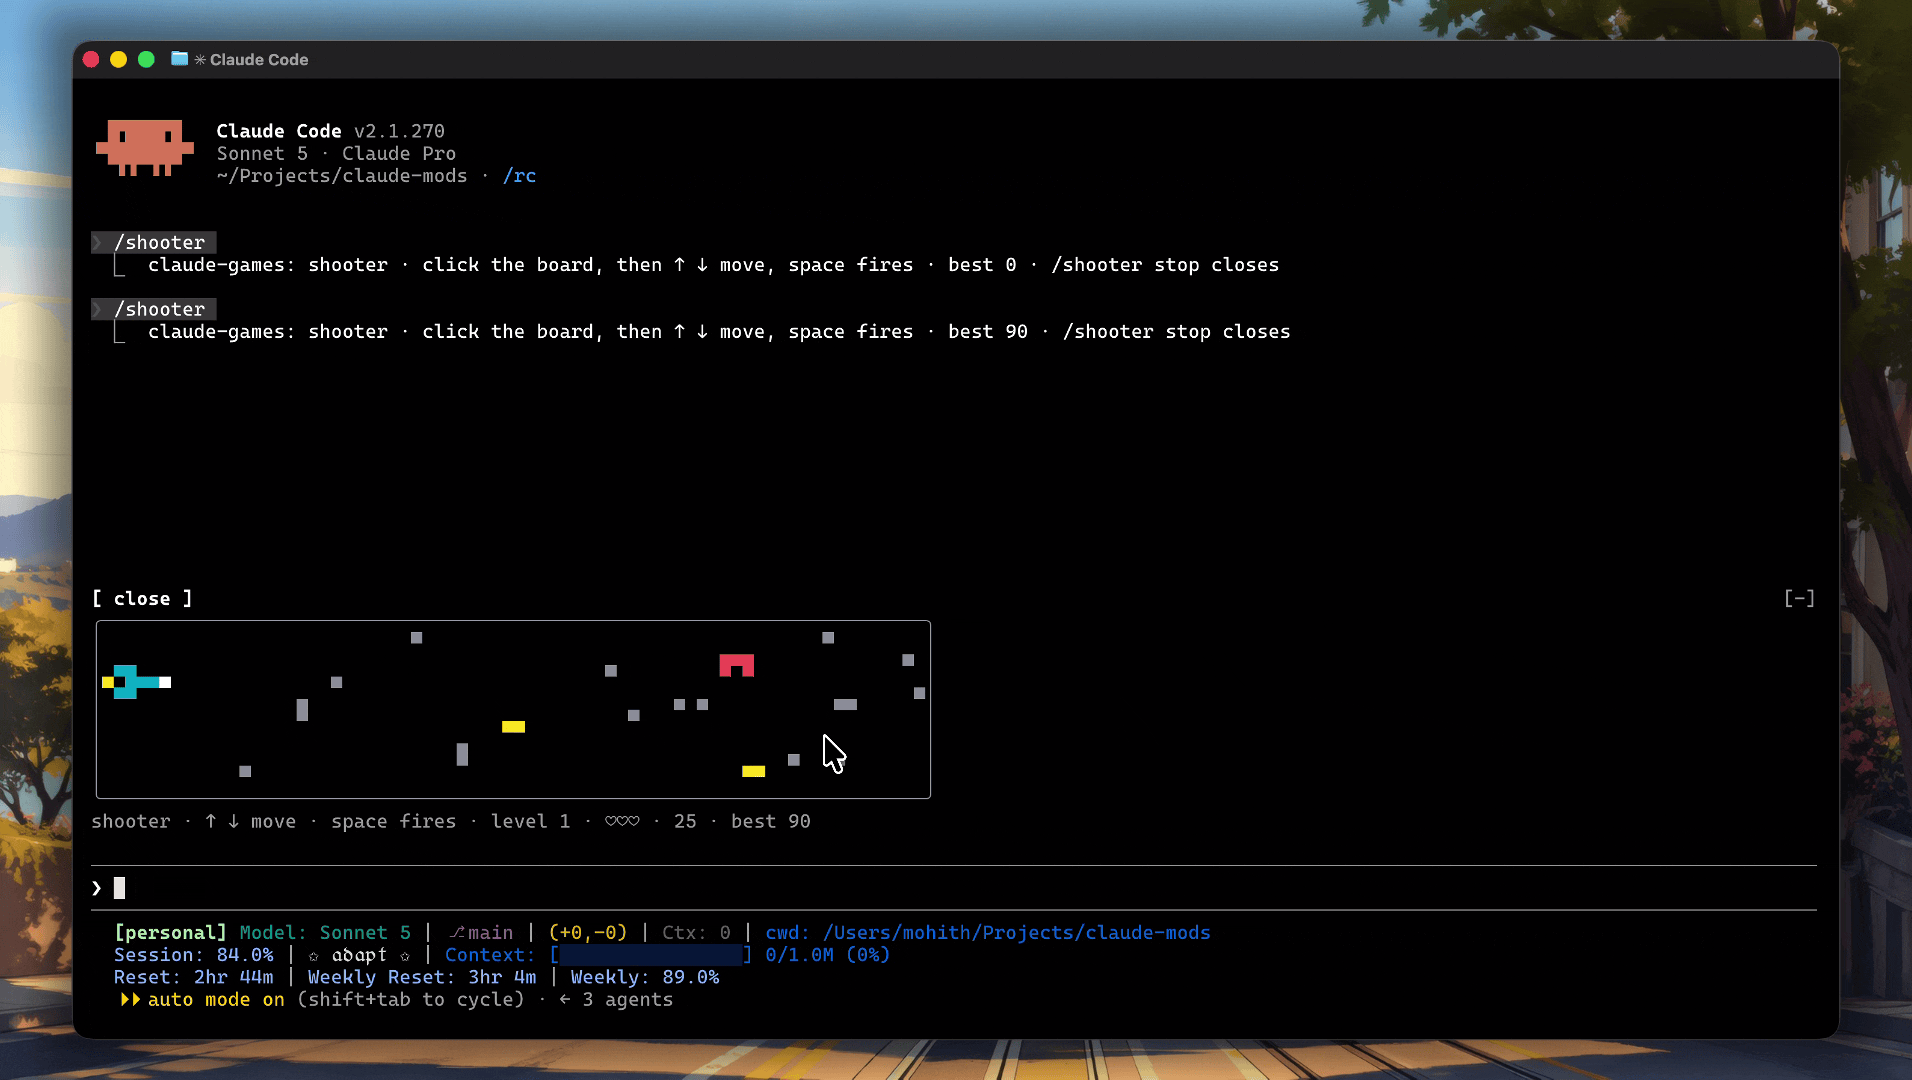Close the shooter game panel

142,598
